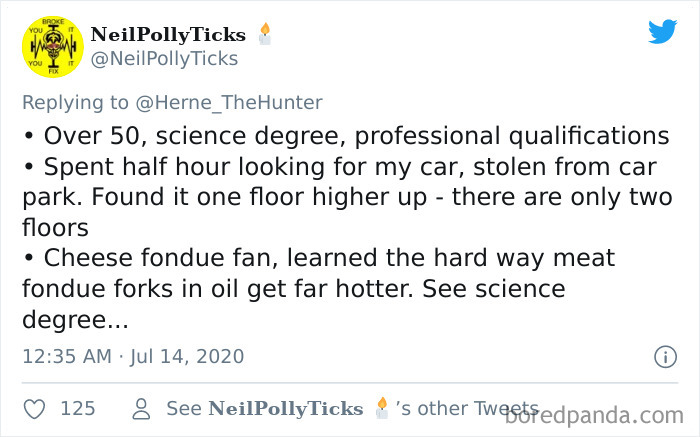The image size is (700, 437).
Task: Like the tweet with the heart icon
Action: click(34, 408)
